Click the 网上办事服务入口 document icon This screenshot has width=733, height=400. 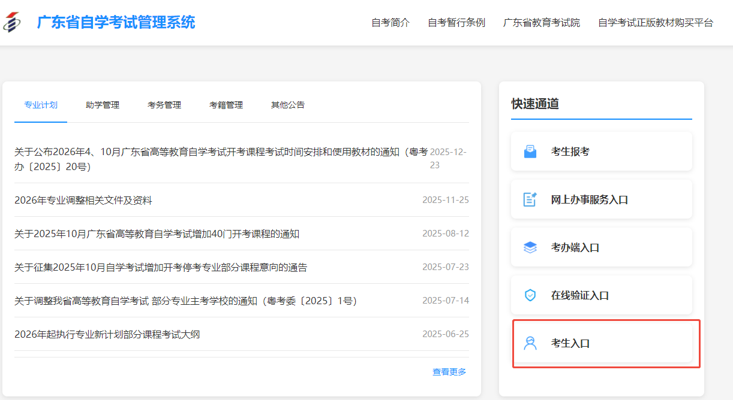530,200
